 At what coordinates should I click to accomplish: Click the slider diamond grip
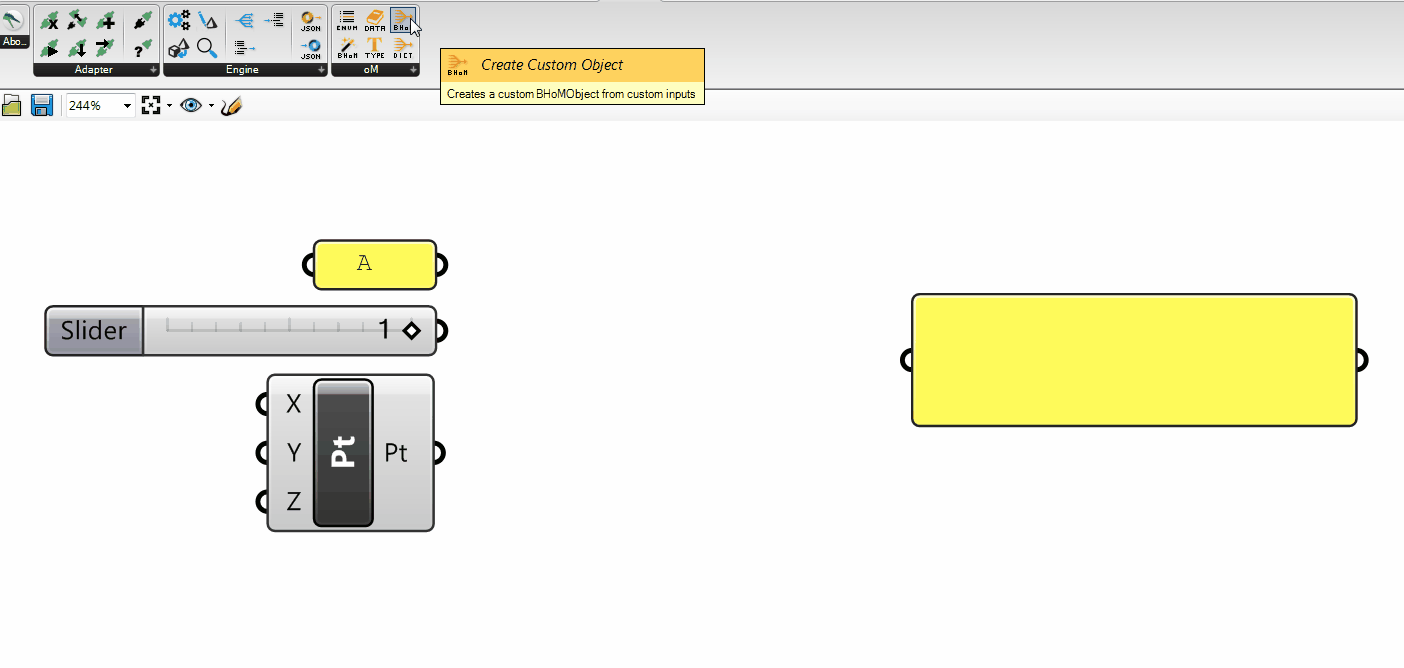411,331
